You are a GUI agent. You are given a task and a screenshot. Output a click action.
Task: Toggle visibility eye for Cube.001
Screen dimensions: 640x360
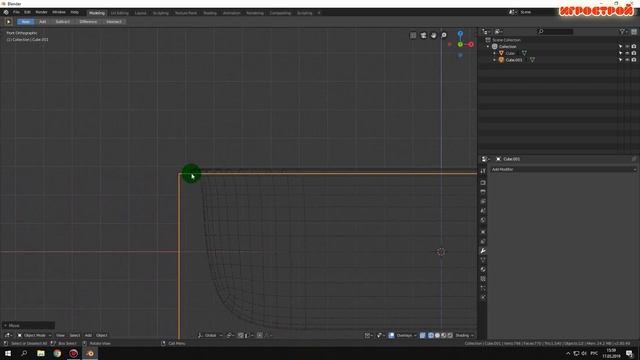coord(627,60)
